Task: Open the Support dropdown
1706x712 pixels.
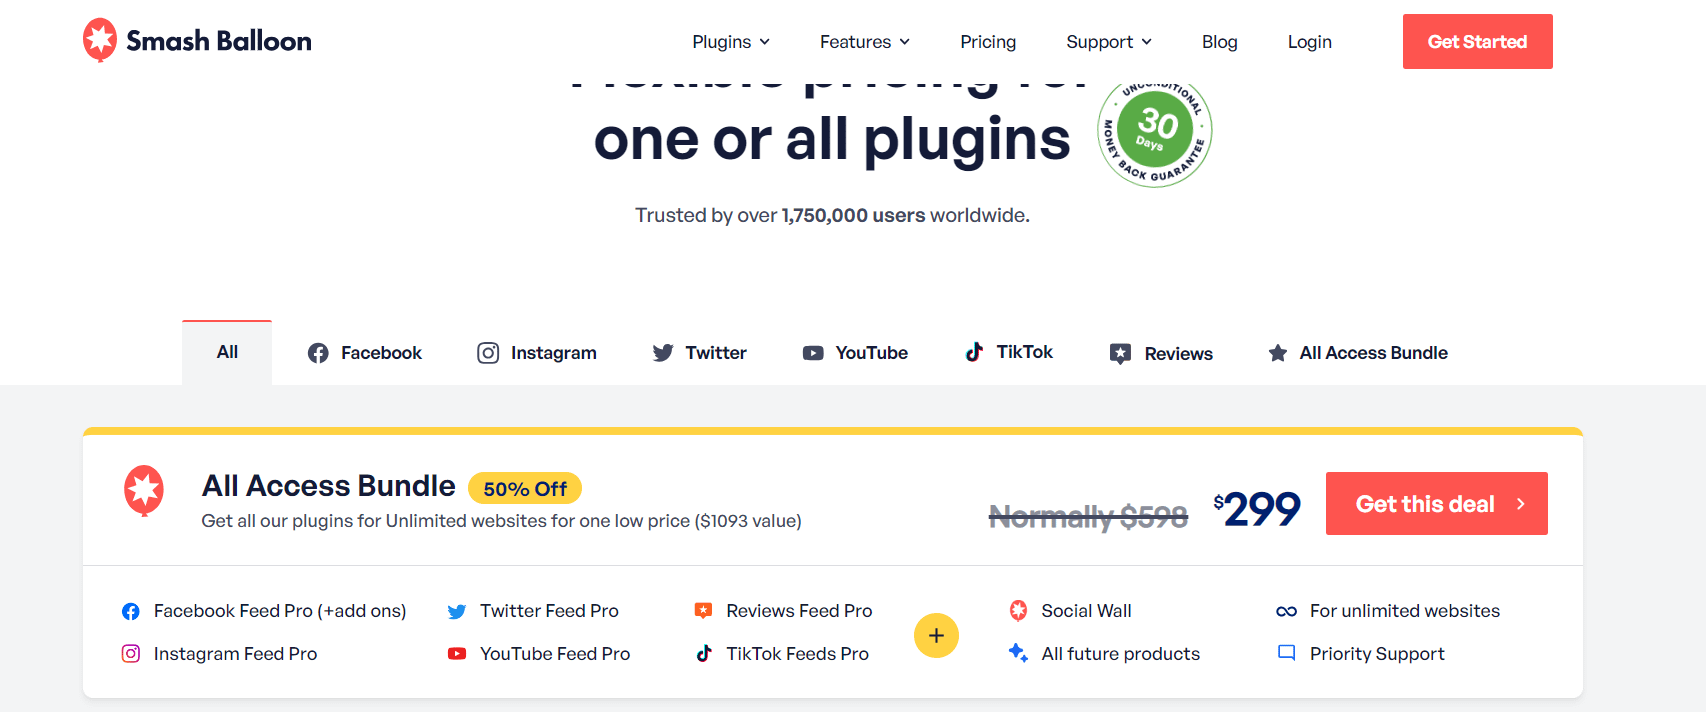Action: (x=1108, y=42)
